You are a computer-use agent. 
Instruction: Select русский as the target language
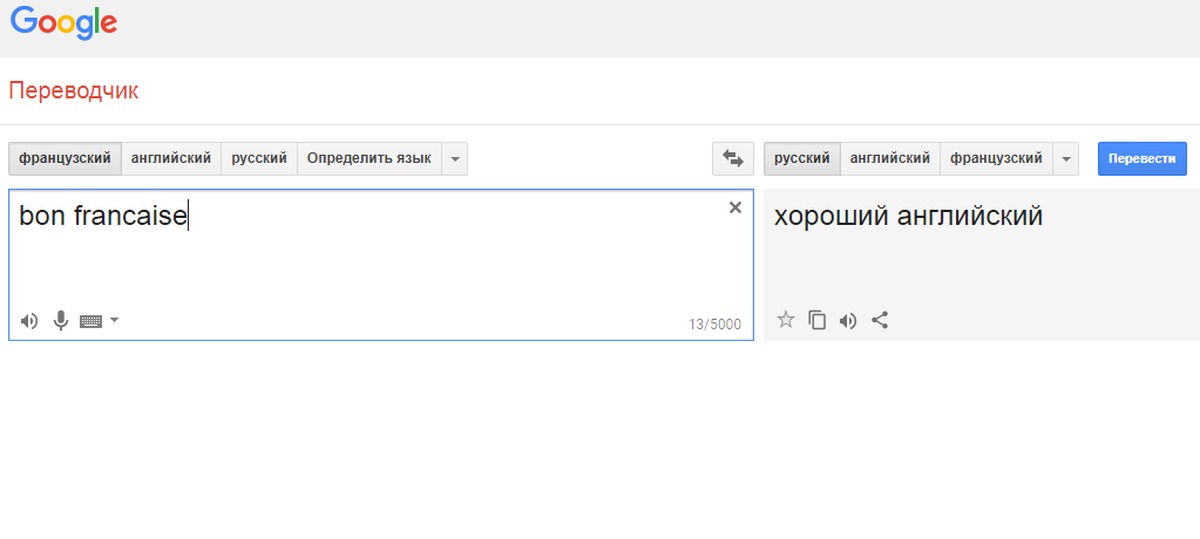pyautogui.click(x=802, y=158)
